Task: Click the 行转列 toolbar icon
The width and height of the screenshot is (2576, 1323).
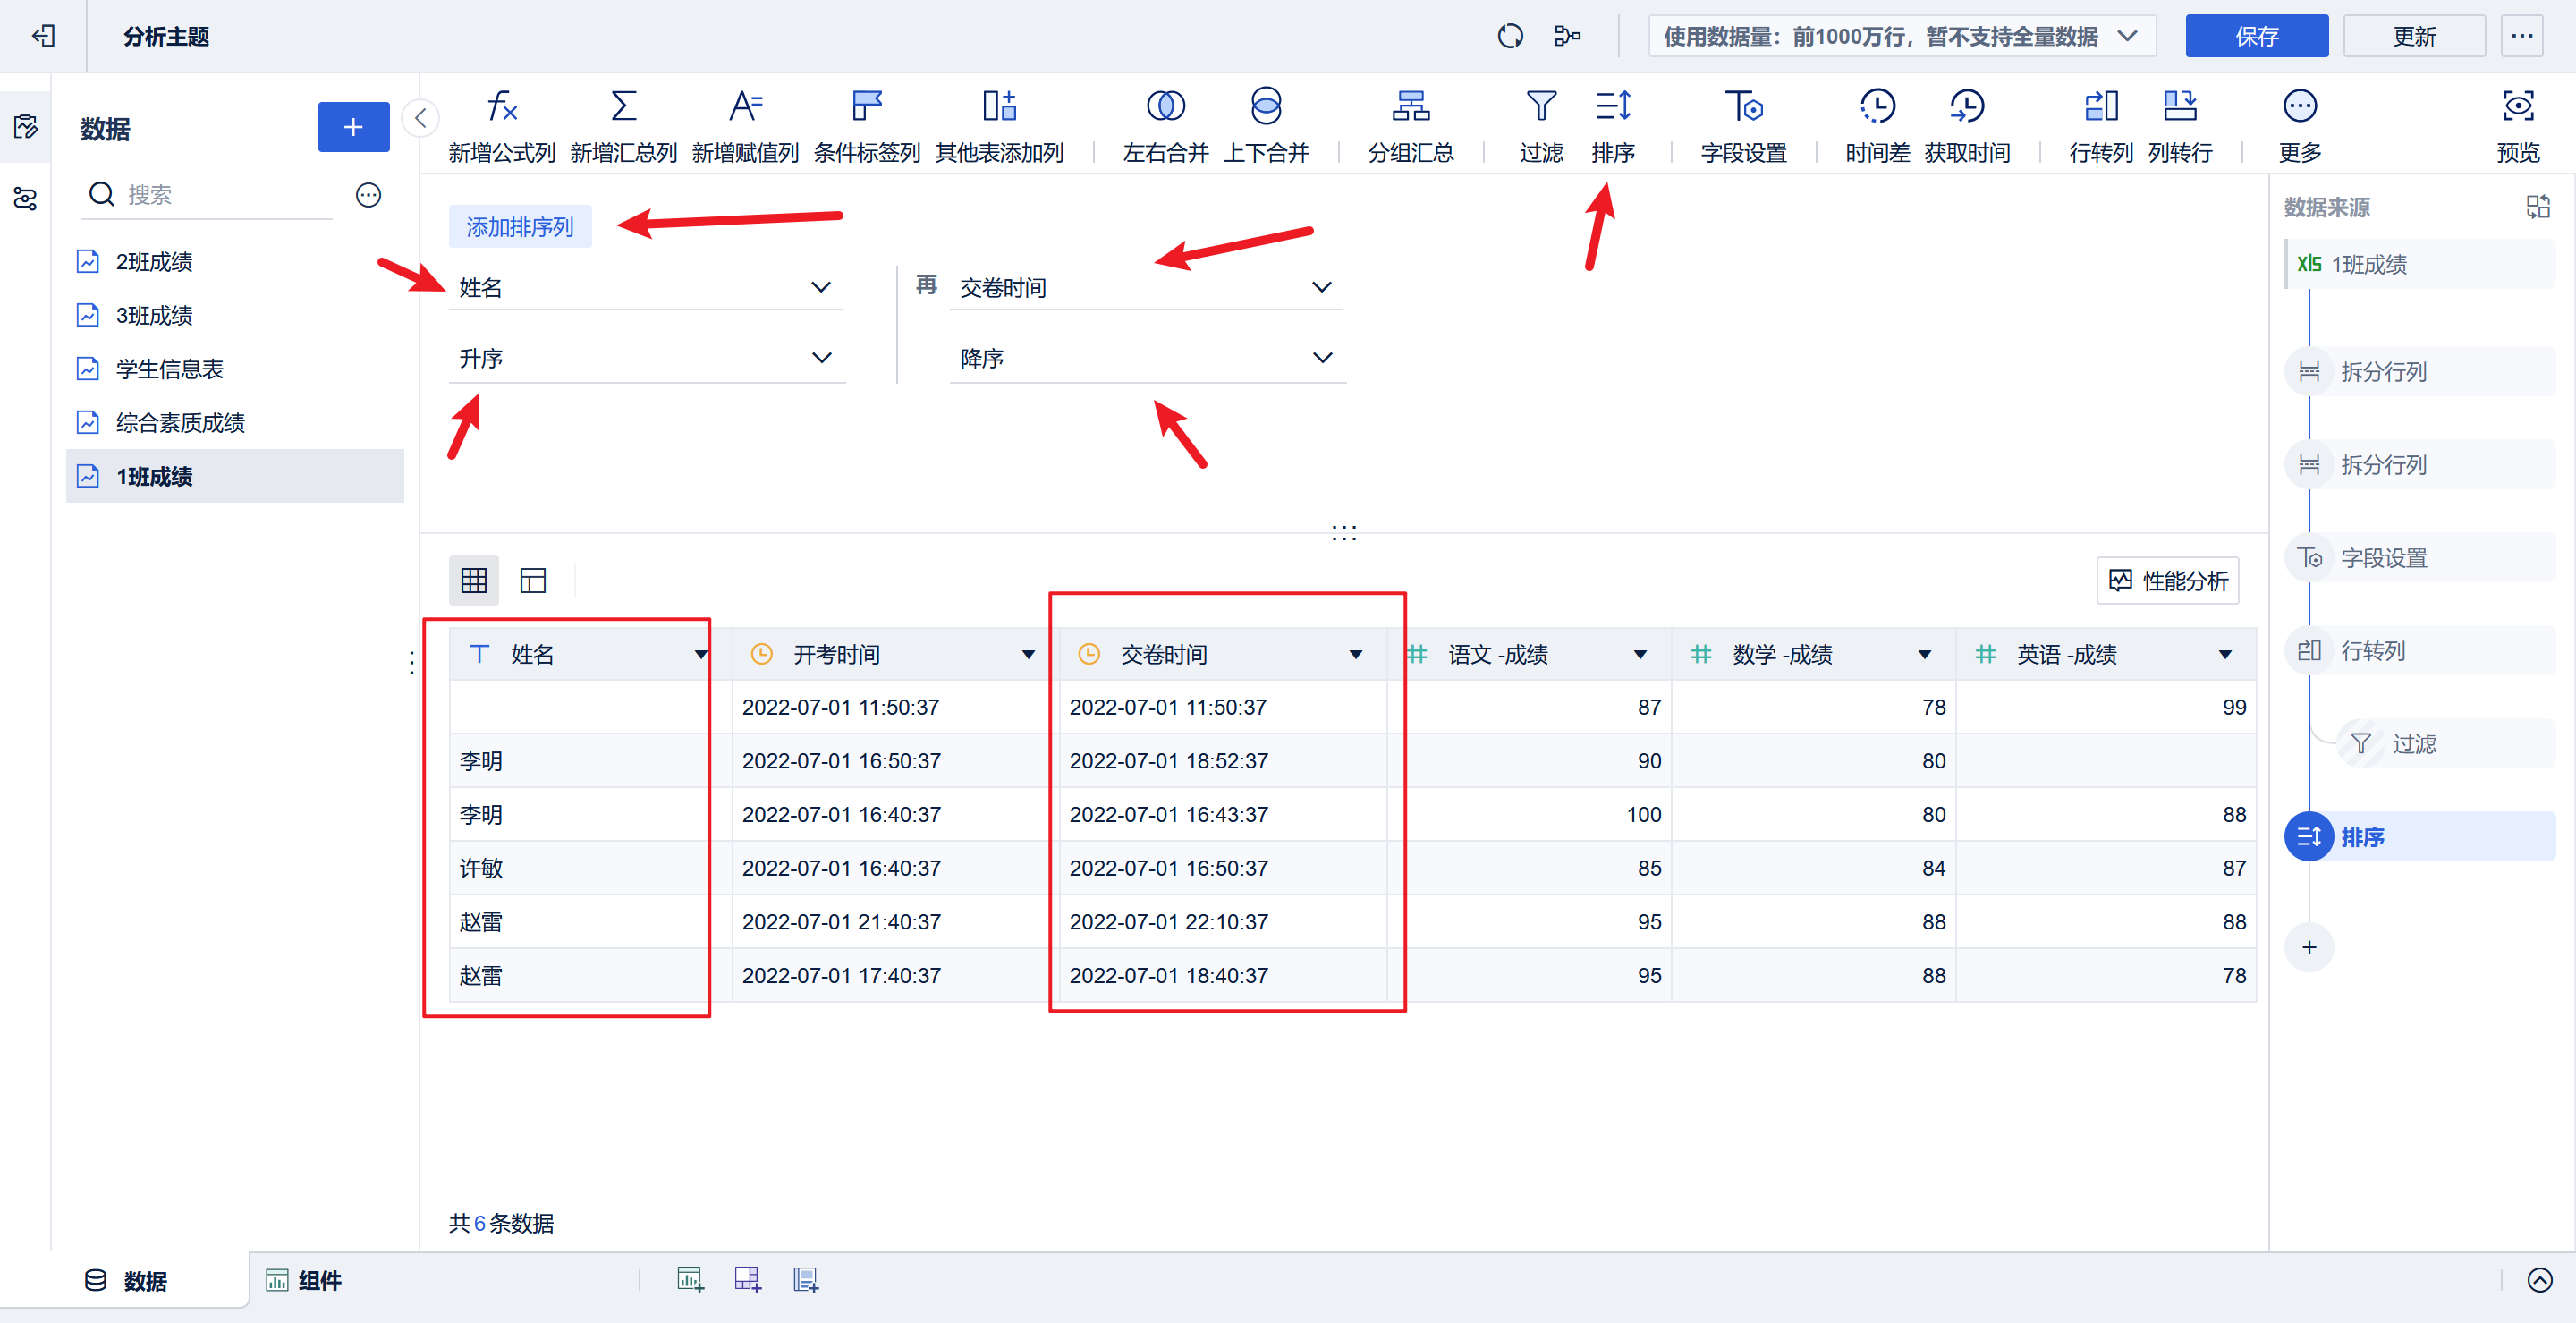Action: [2100, 106]
